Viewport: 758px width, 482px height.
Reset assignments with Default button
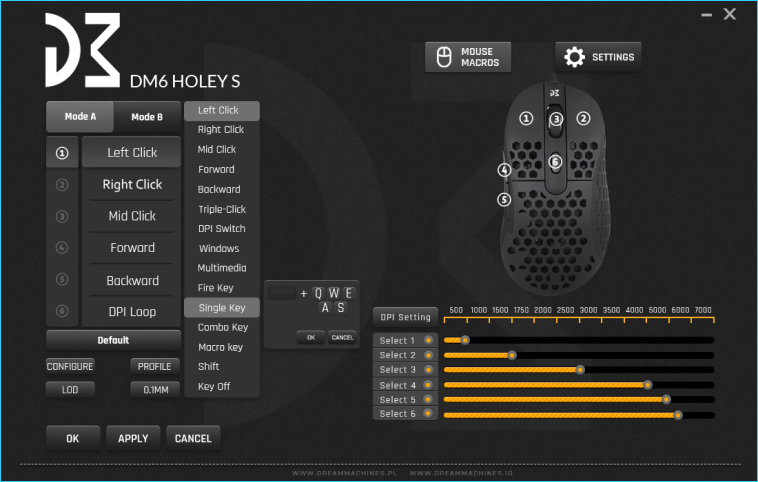(113, 340)
